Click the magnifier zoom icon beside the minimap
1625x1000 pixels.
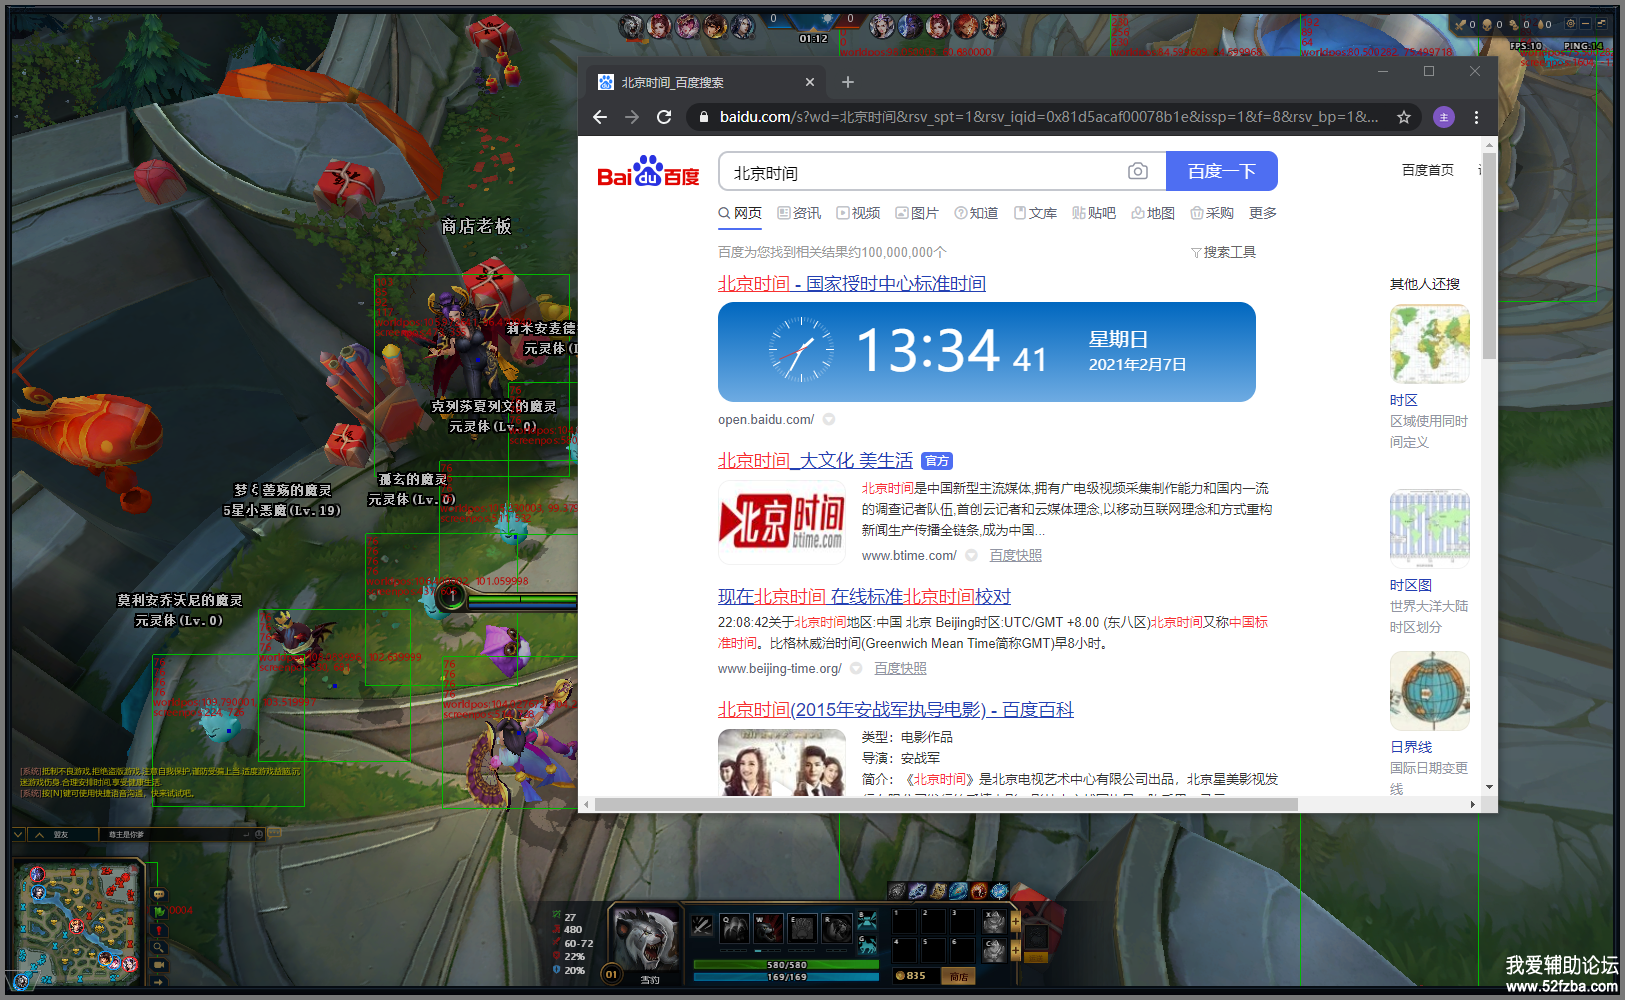pyautogui.click(x=159, y=947)
